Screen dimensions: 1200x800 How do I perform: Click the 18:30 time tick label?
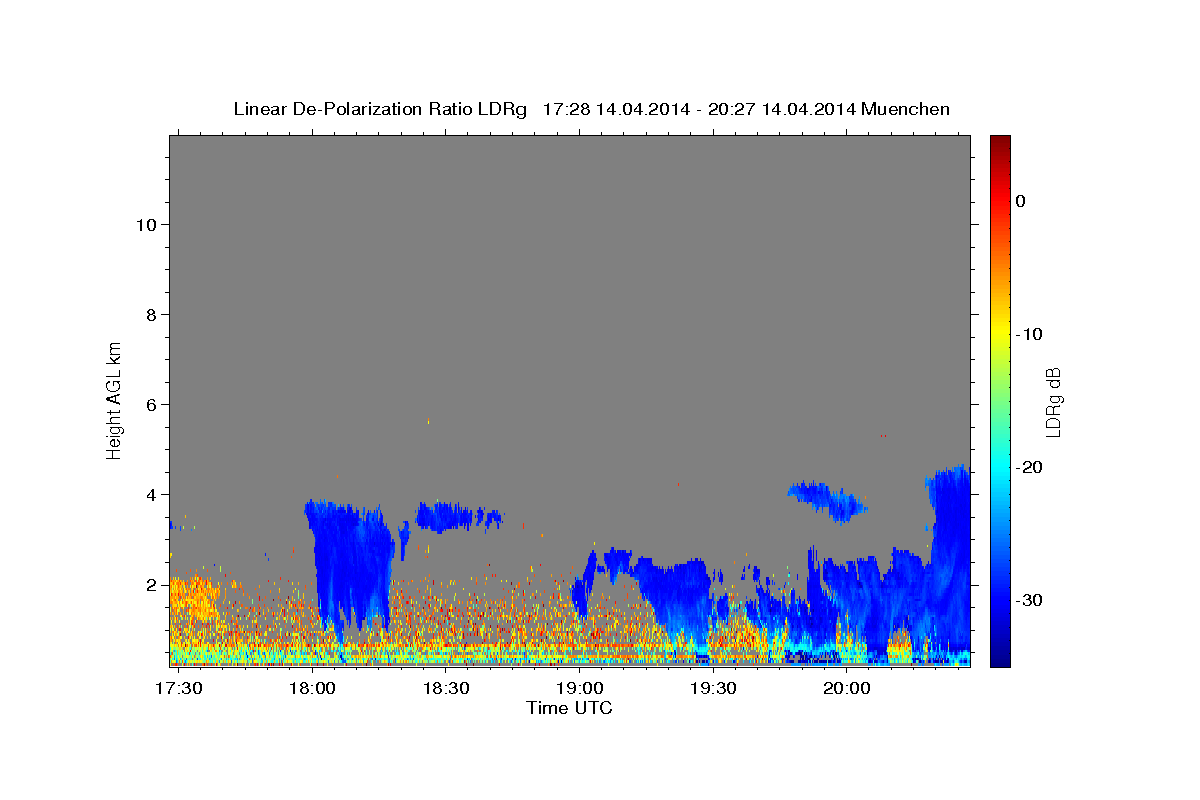click(x=446, y=688)
